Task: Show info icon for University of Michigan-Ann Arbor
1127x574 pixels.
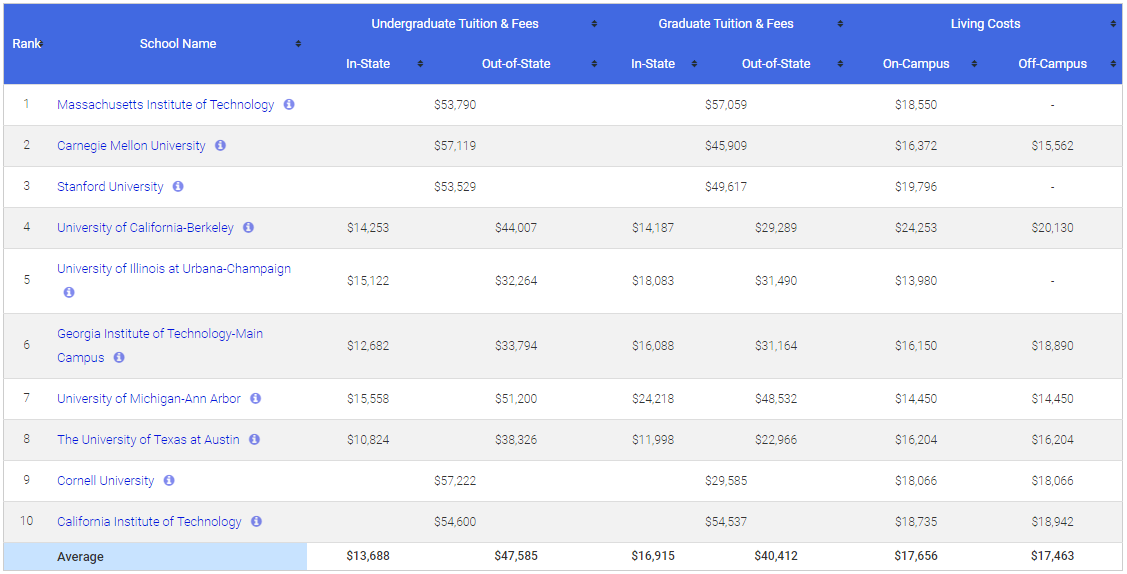Action: [256, 398]
